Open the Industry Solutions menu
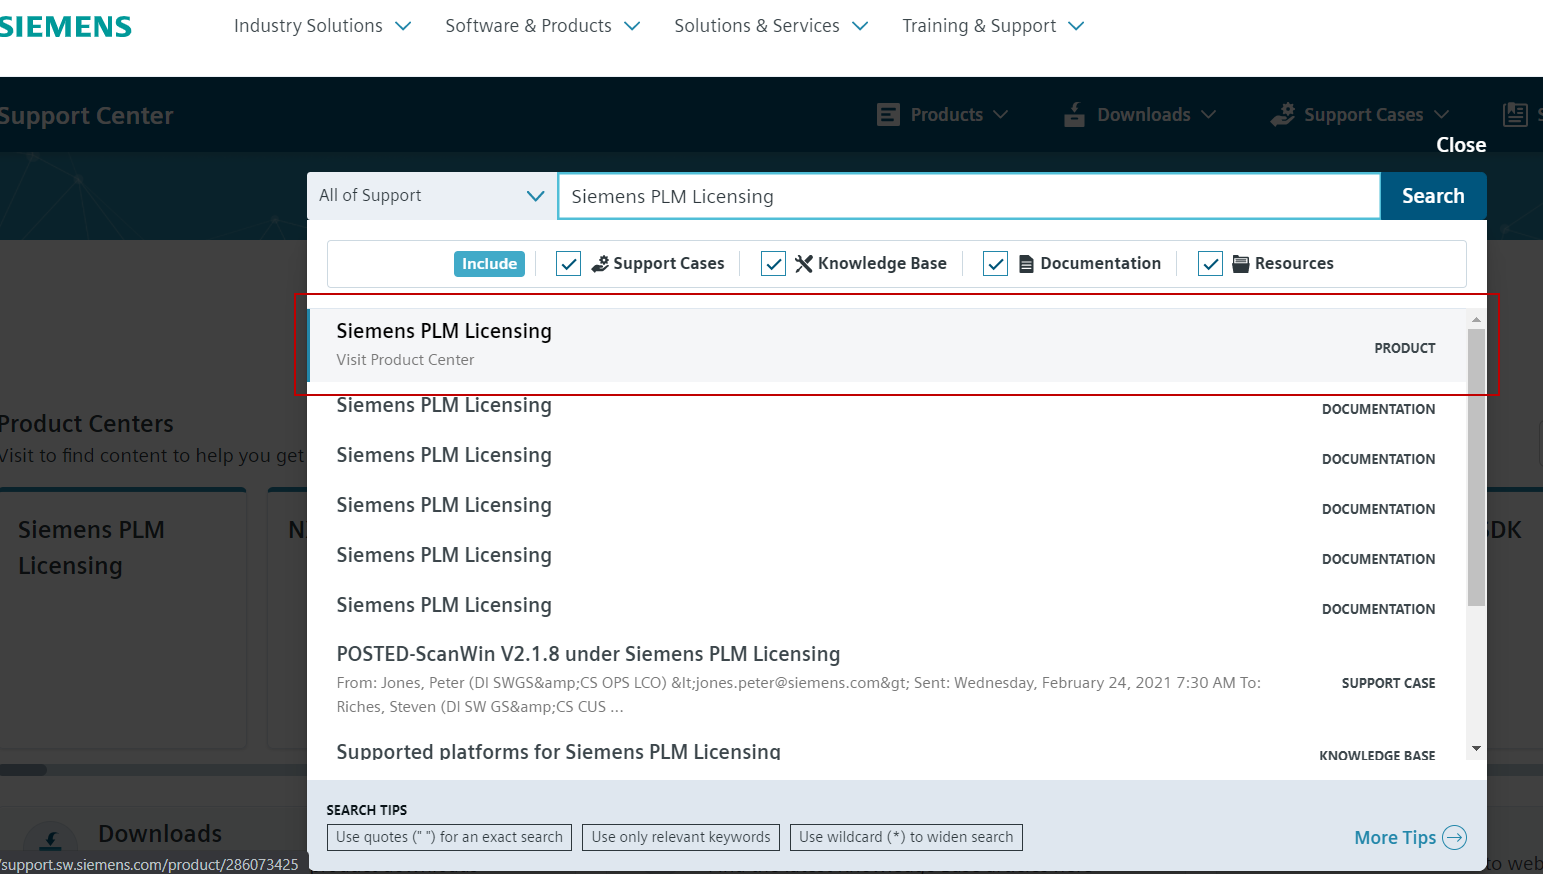 [308, 26]
